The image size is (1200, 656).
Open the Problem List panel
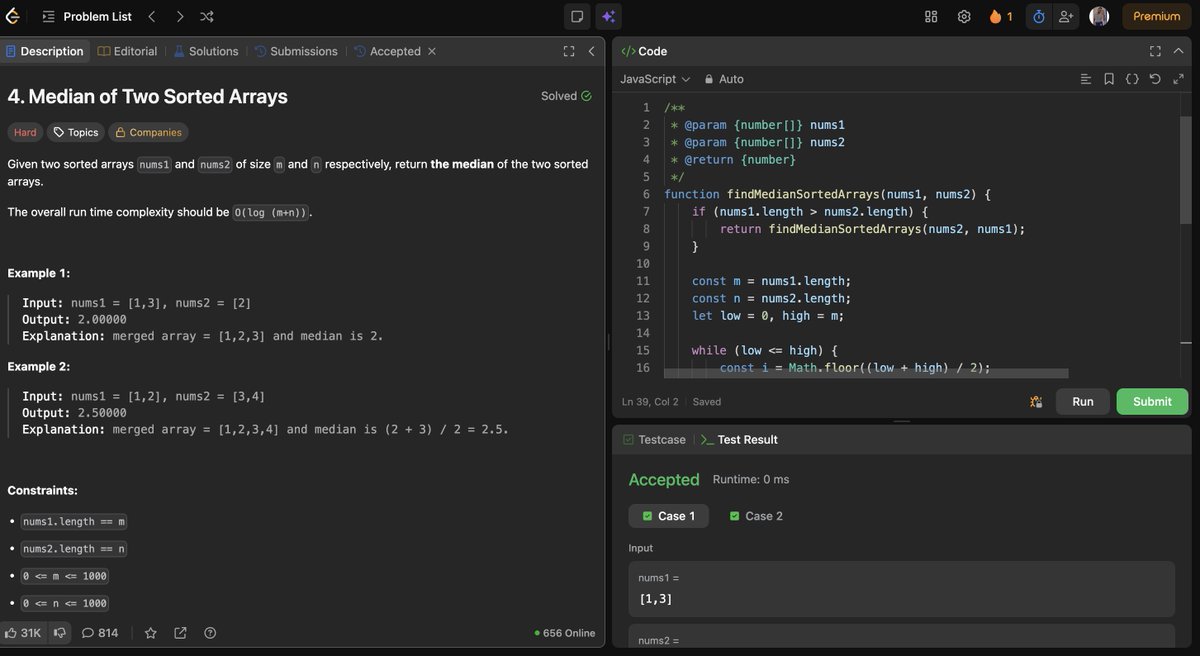pyautogui.click(x=87, y=16)
